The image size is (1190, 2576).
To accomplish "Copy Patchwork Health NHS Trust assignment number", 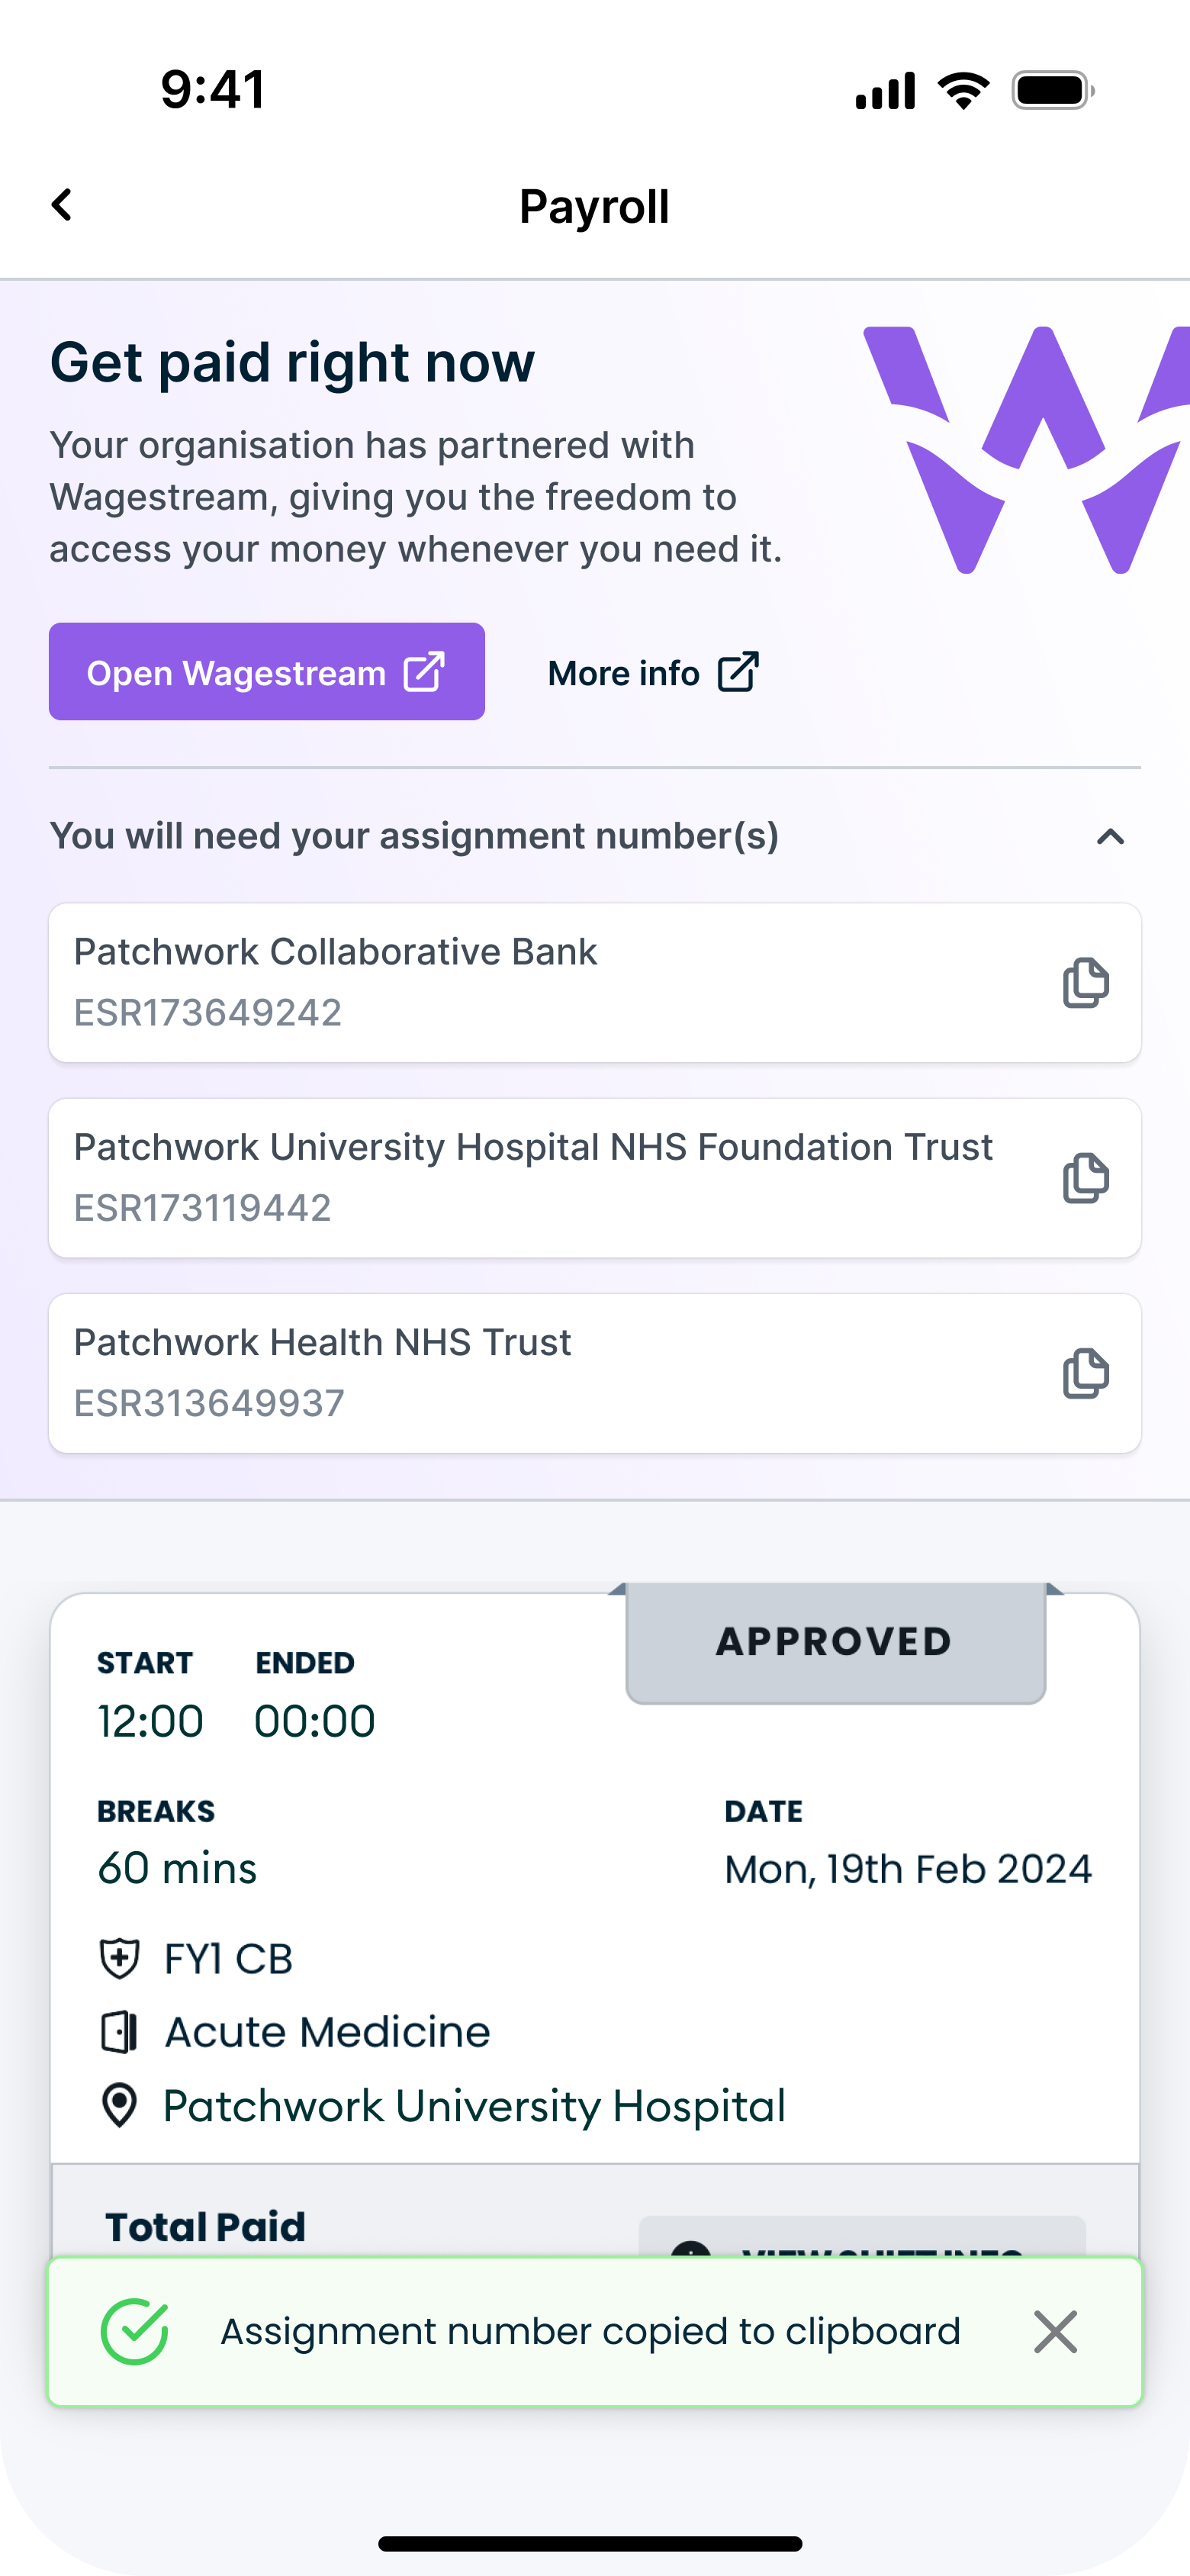I will point(1085,1373).
